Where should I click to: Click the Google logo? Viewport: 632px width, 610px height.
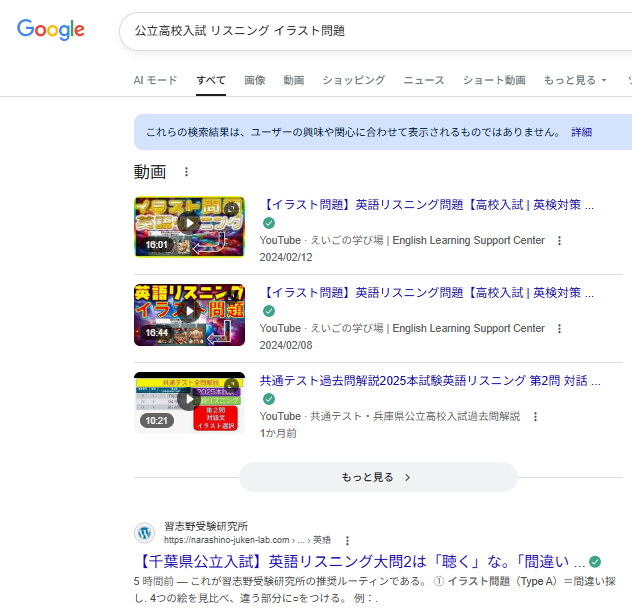[x=51, y=30]
